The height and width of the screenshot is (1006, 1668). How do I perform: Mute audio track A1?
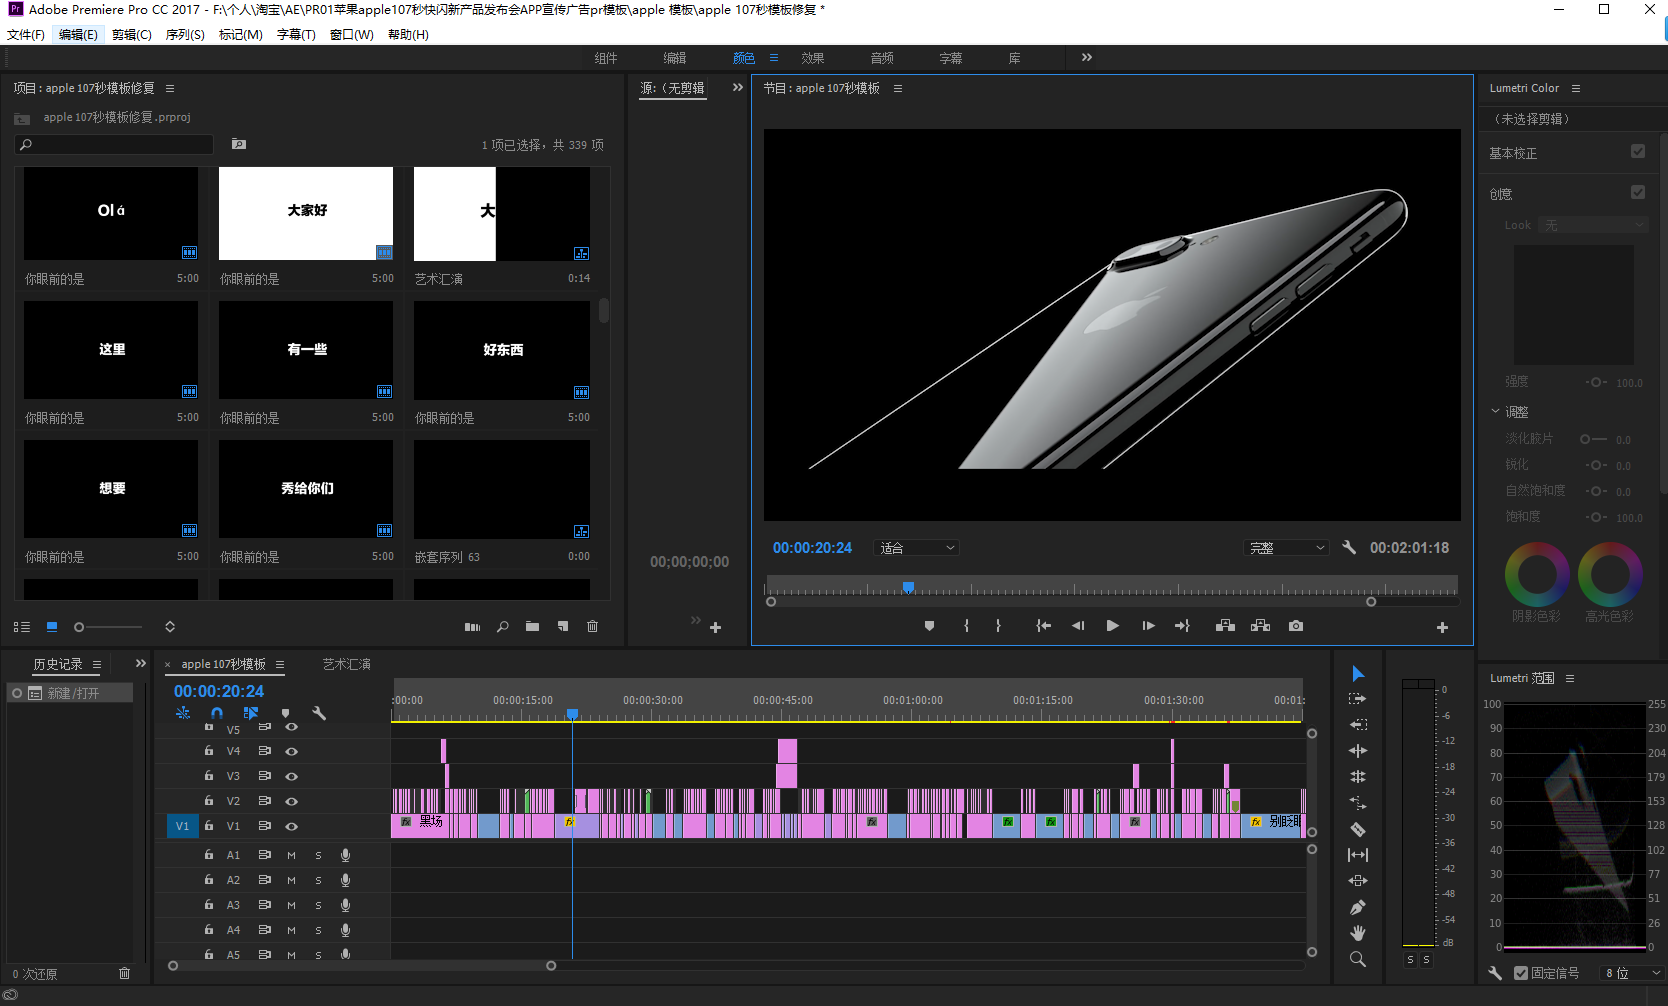292,855
